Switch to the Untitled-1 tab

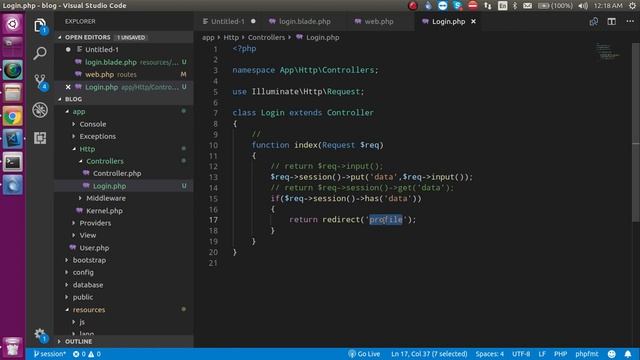coord(229,22)
